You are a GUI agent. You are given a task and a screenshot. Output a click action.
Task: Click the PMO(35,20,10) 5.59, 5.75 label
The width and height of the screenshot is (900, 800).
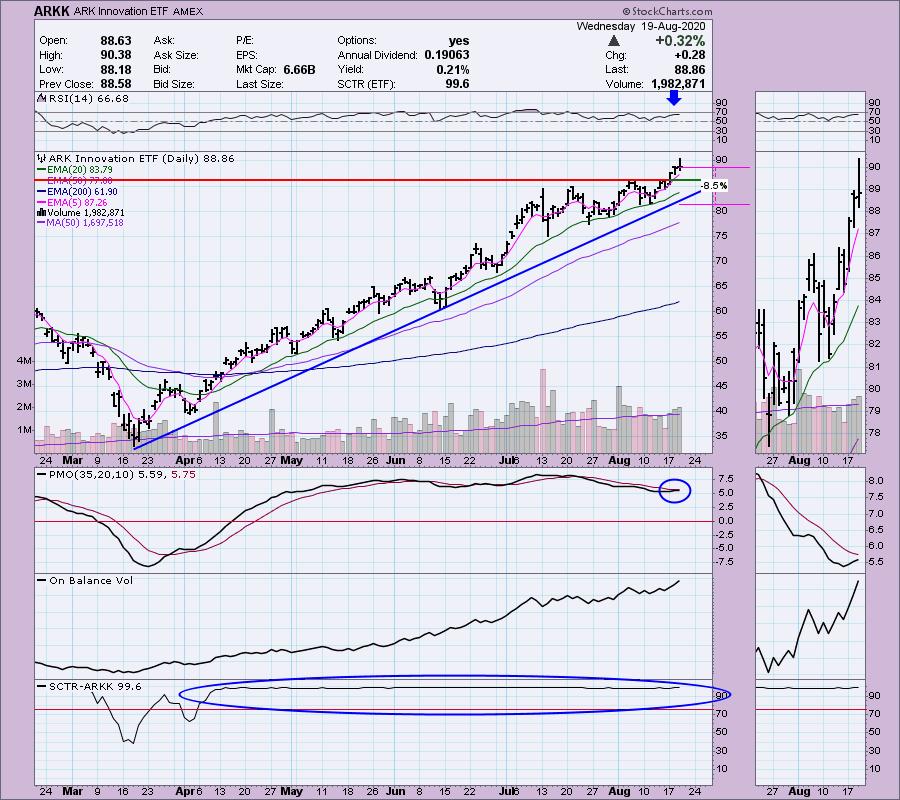pos(122,475)
